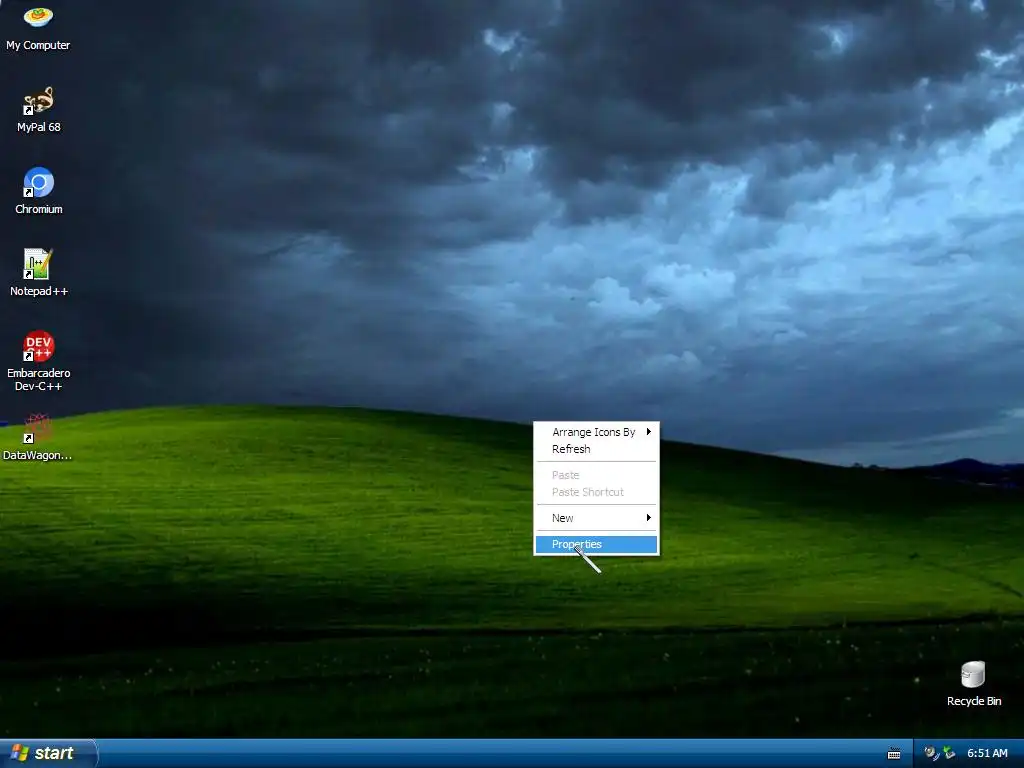Click the Safely Remove Hardware tray icon
This screenshot has height=768, width=1024.
(949, 753)
